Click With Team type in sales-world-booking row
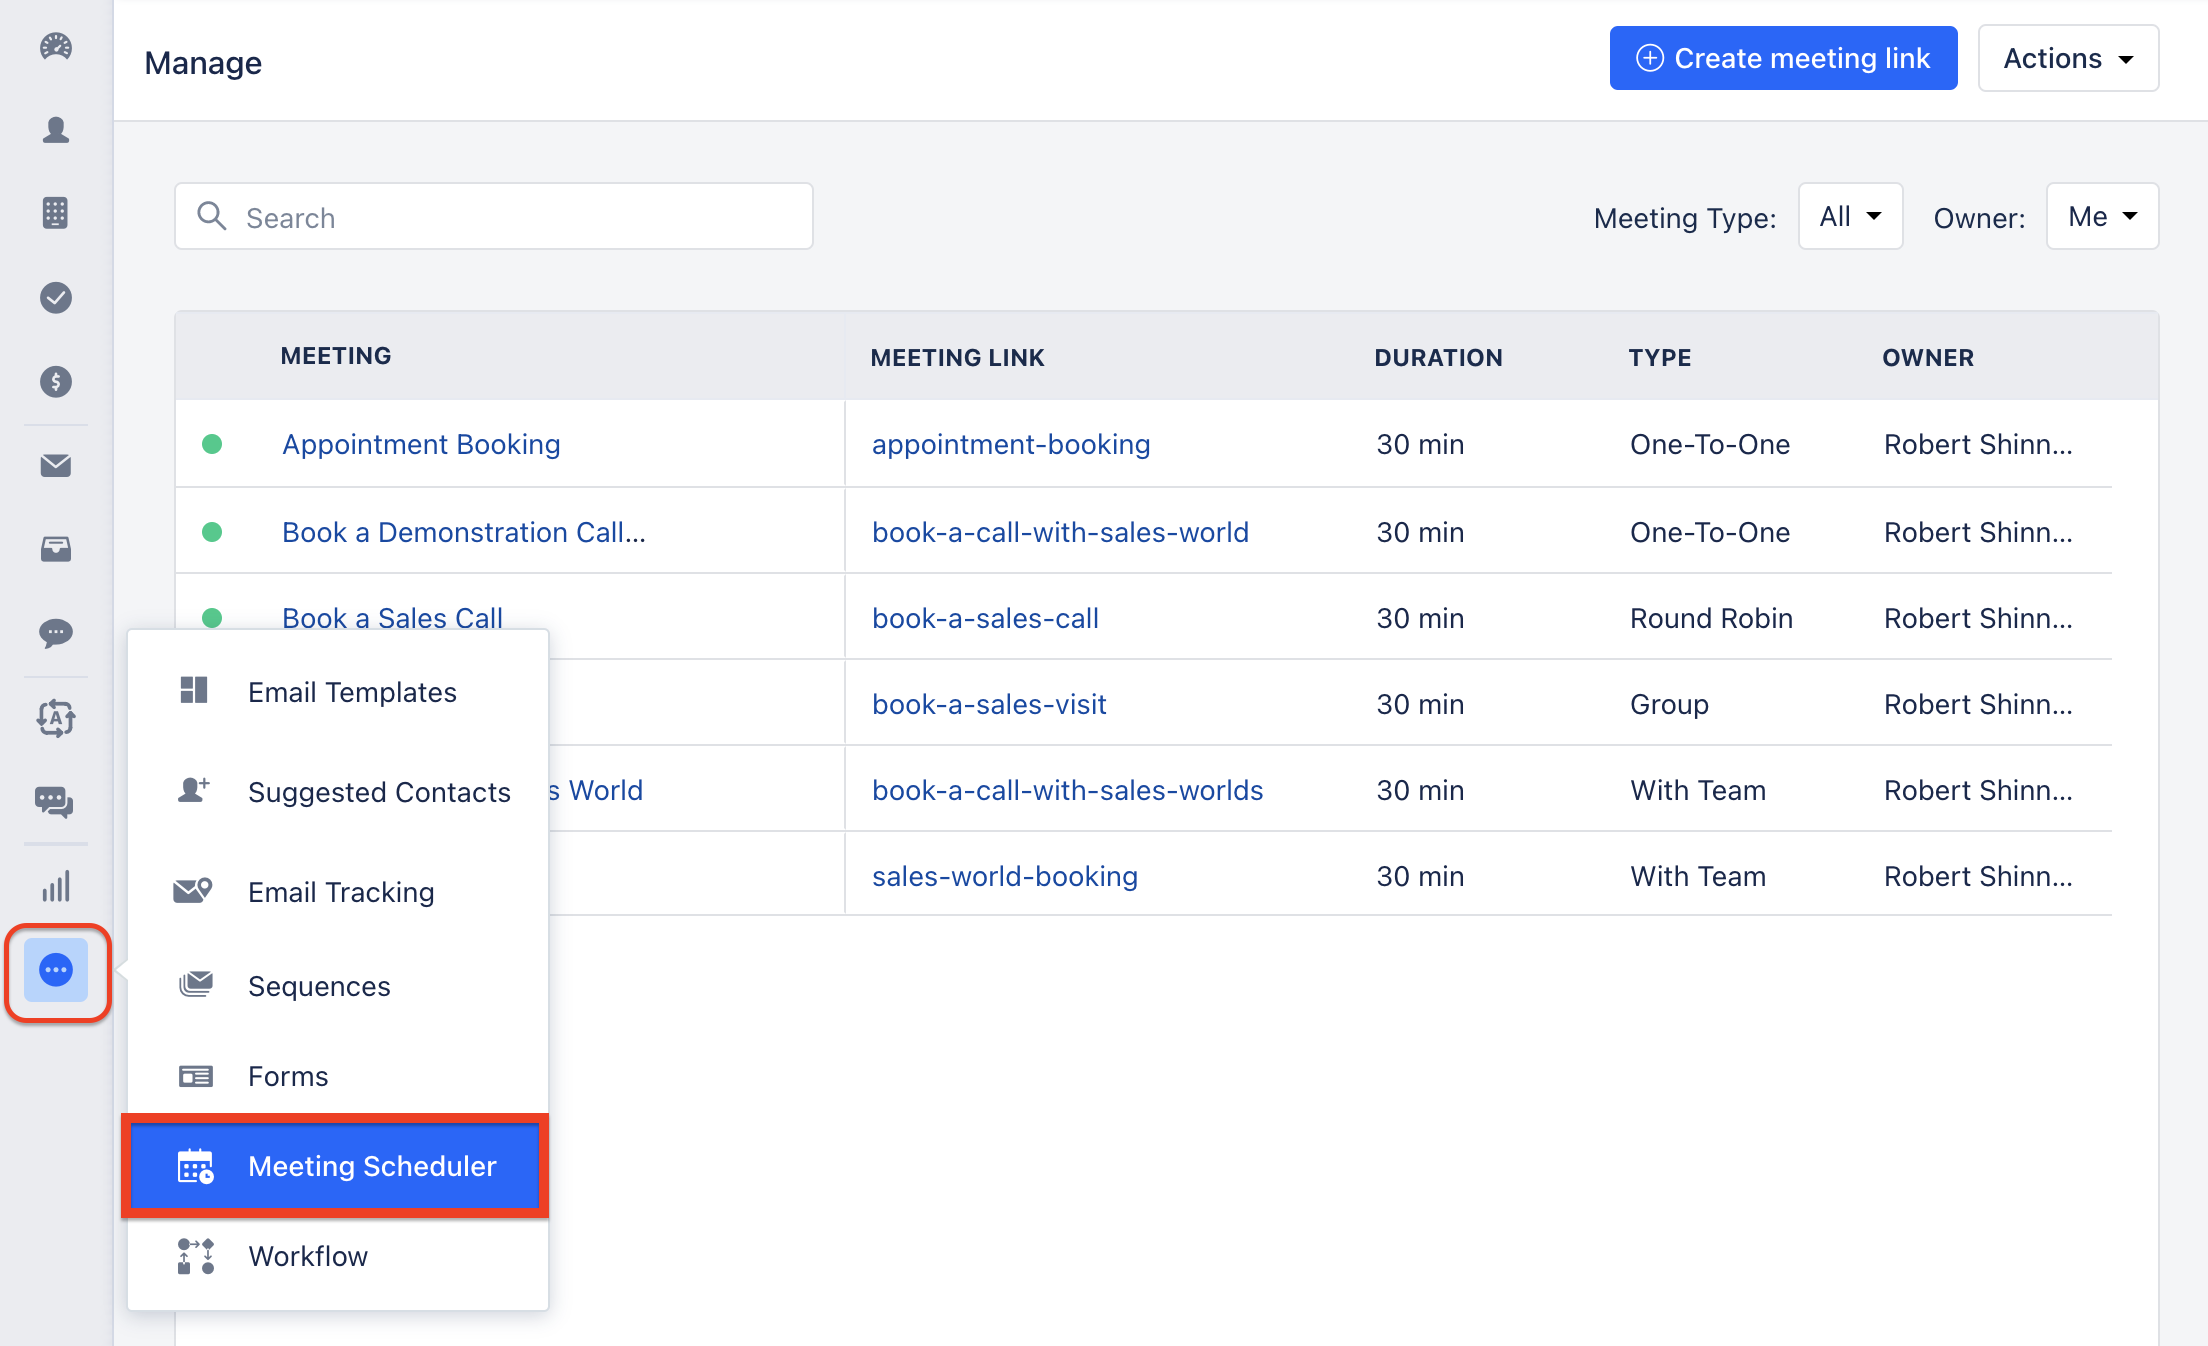This screenshot has width=2208, height=1346. [1698, 876]
